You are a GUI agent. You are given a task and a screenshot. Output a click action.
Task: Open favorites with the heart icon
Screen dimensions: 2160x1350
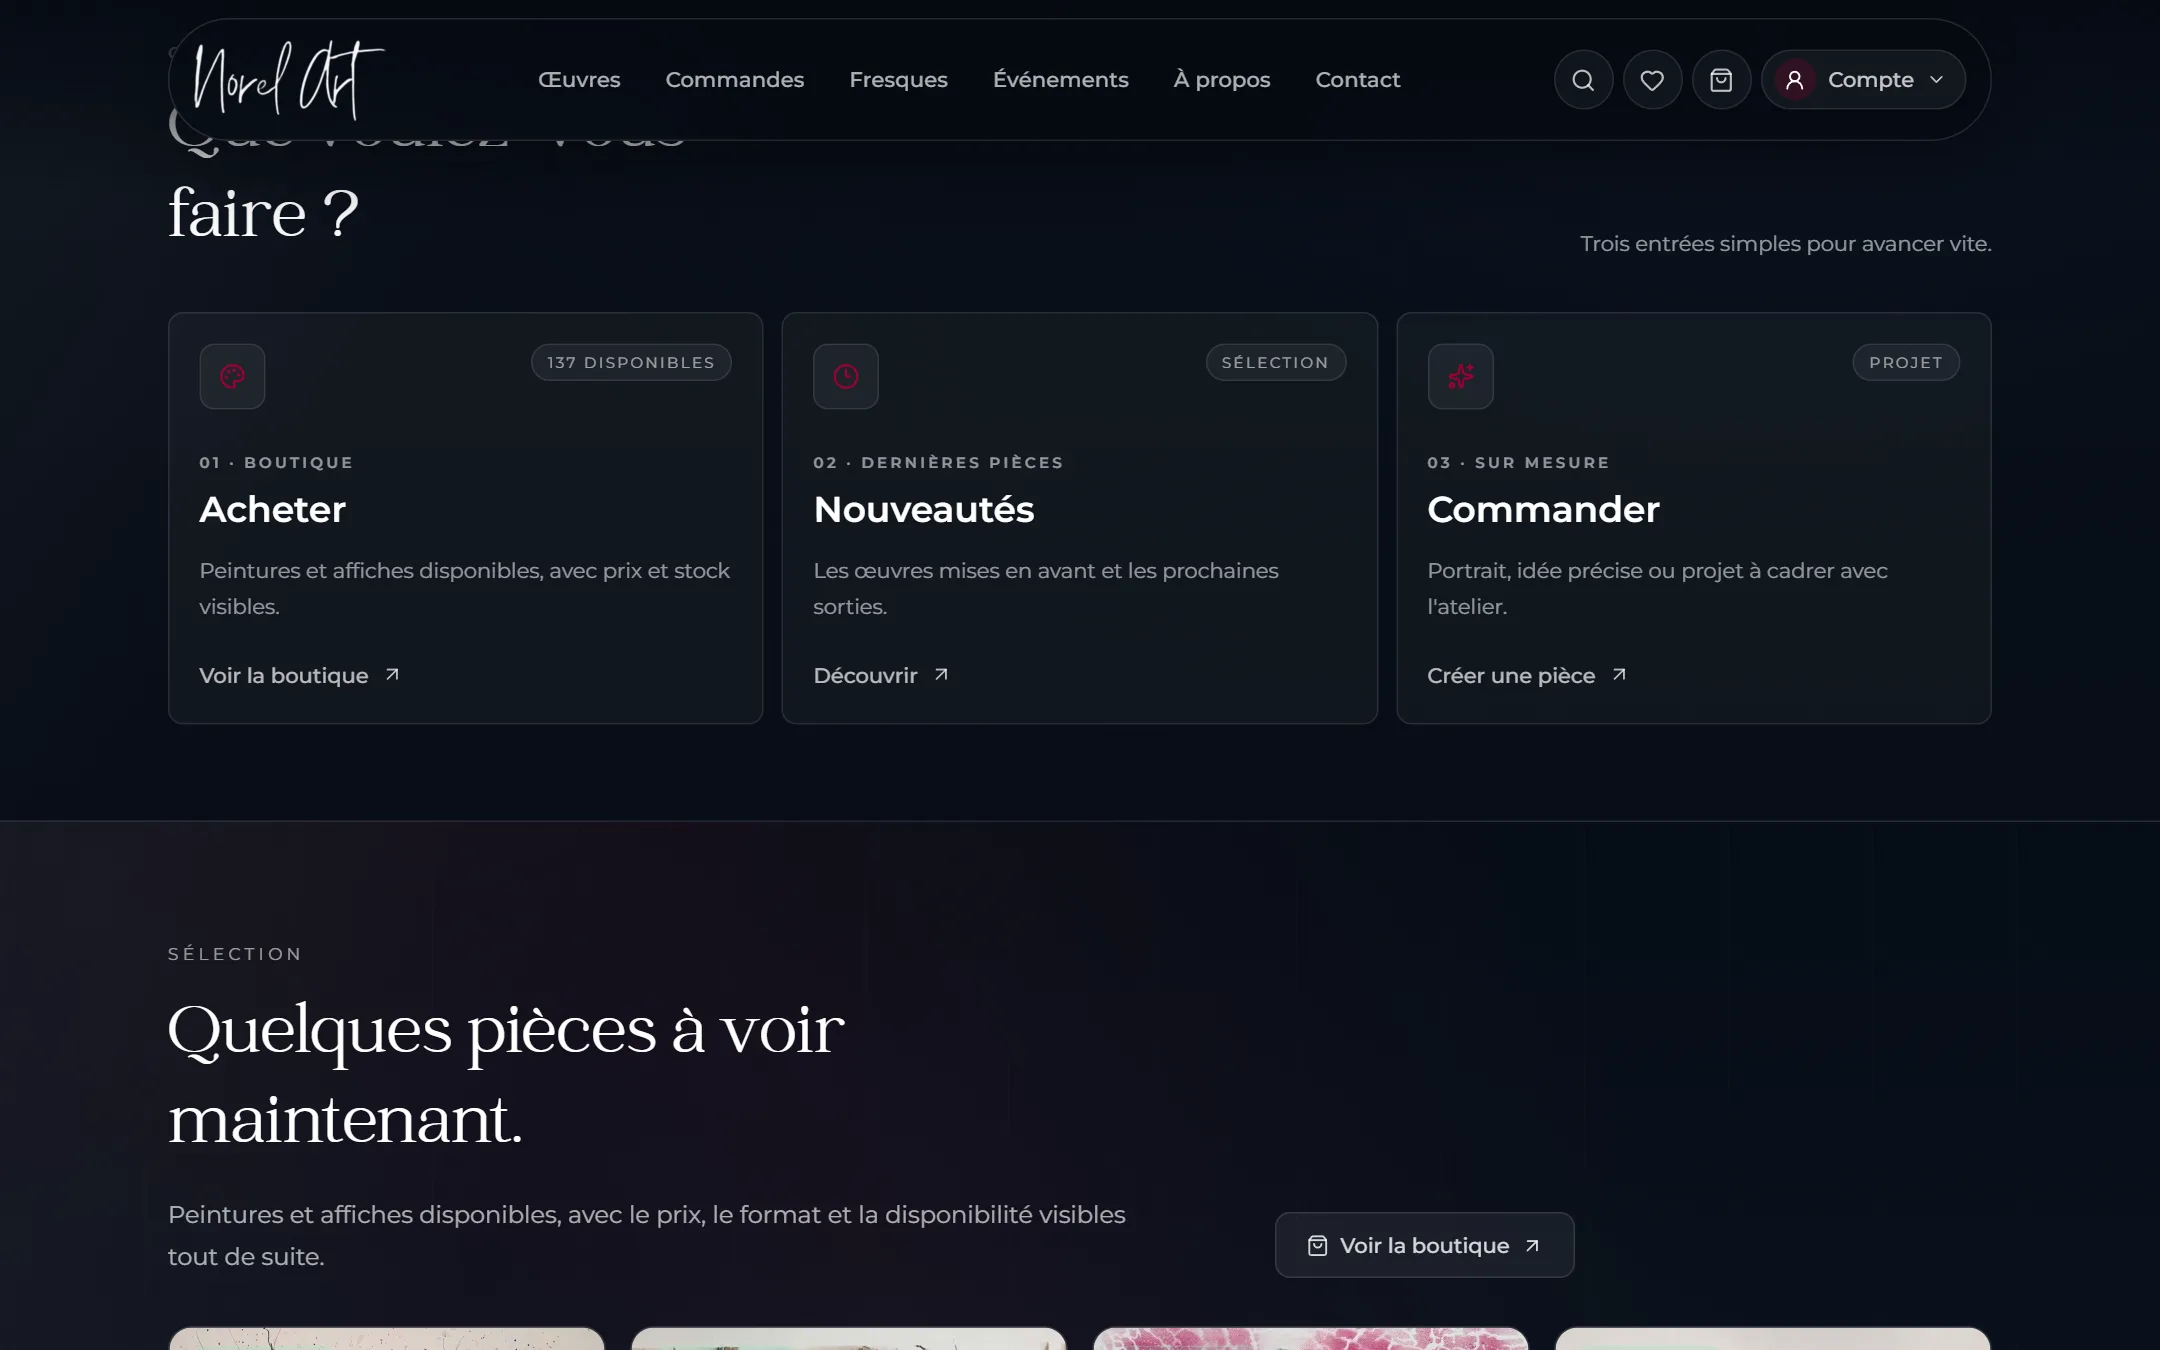[x=1652, y=80]
